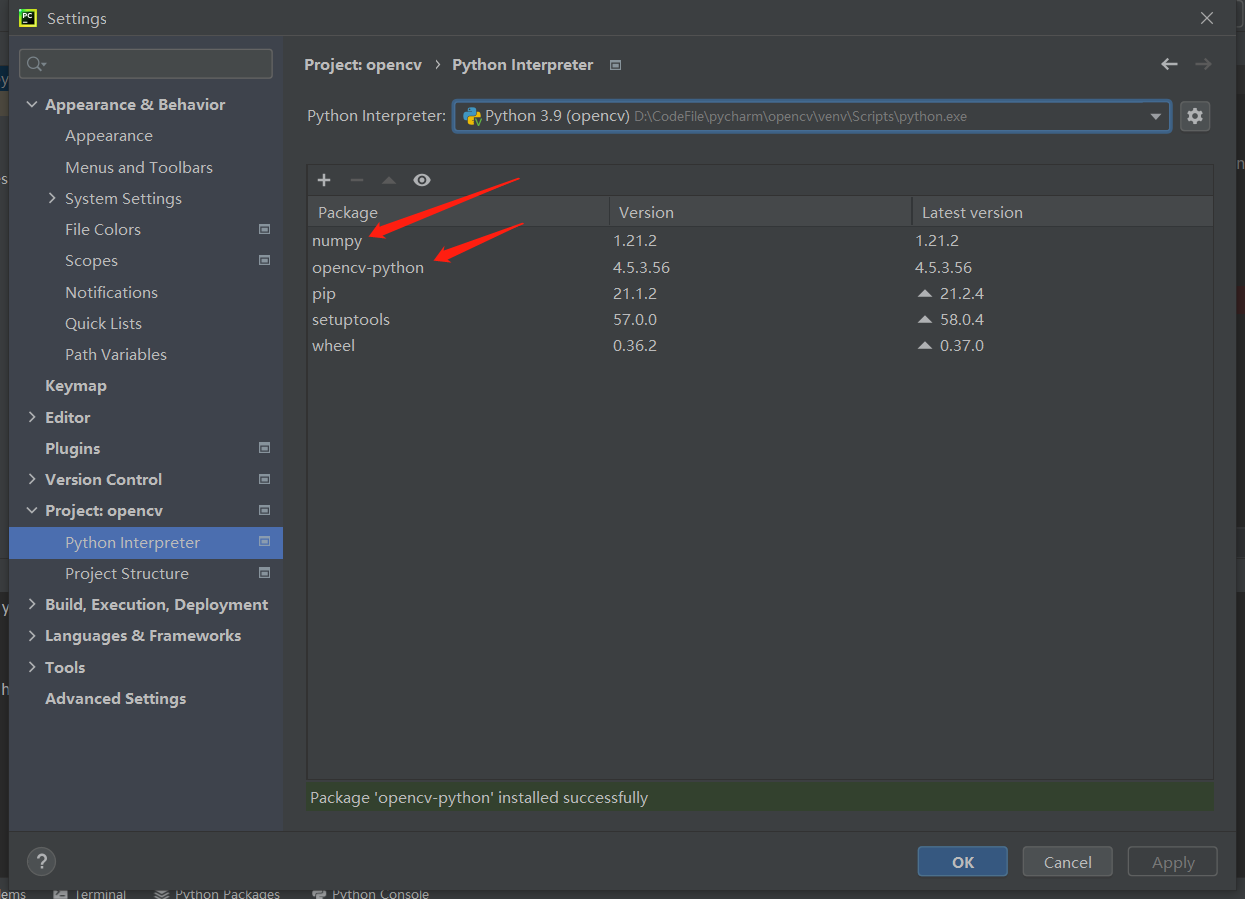Click latest version 21.2.4 for pip
This screenshot has width=1245, height=899.
(962, 294)
